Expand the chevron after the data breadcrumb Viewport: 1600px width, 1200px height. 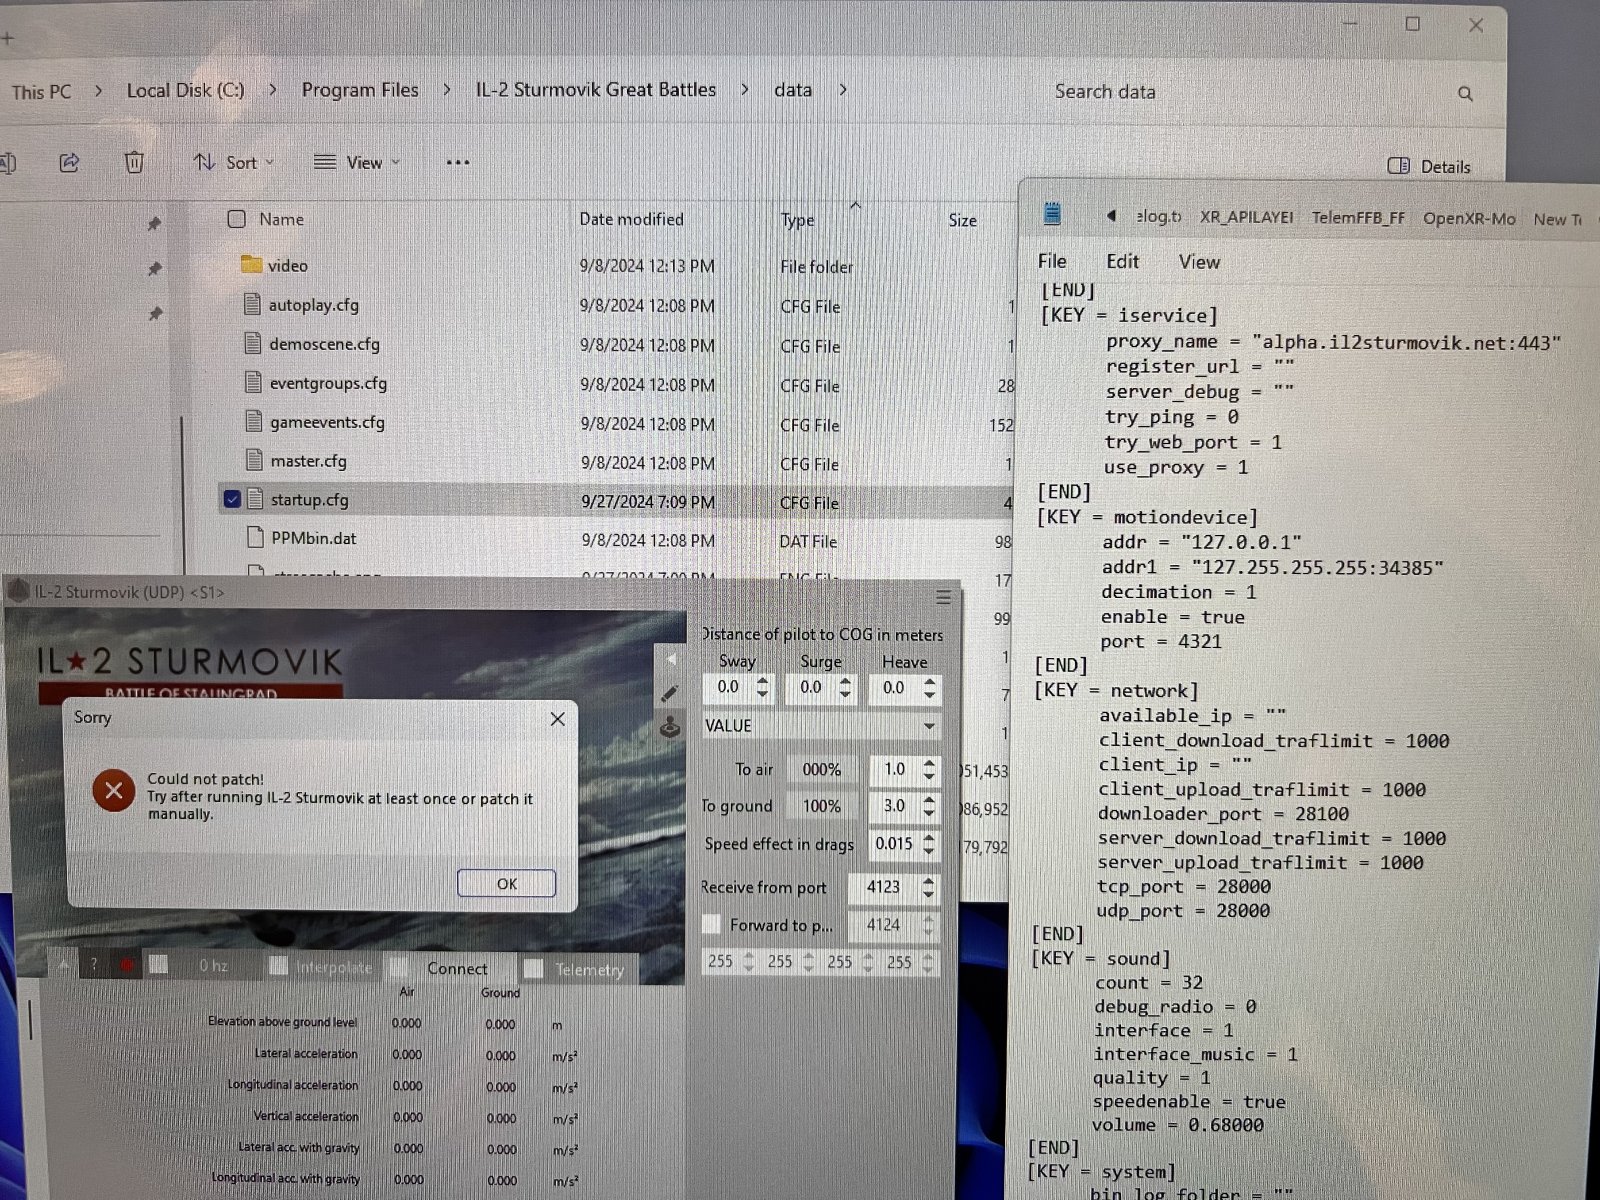(x=843, y=90)
